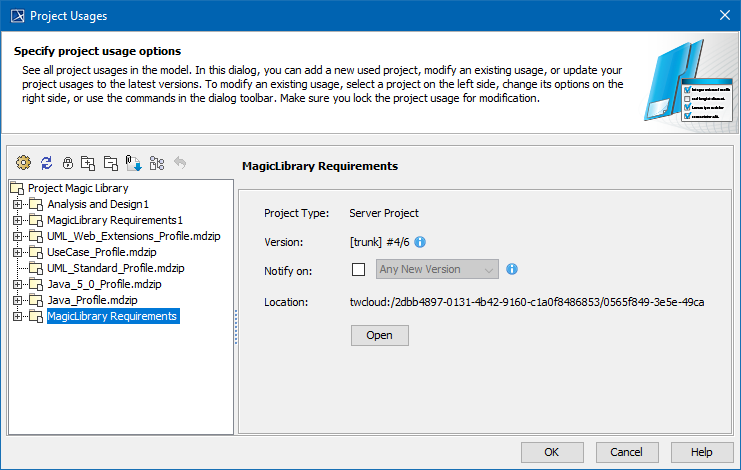Click the gear options icon in toolbar
Viewport: 741px width, 470px height.
click(x=24, y=162)
